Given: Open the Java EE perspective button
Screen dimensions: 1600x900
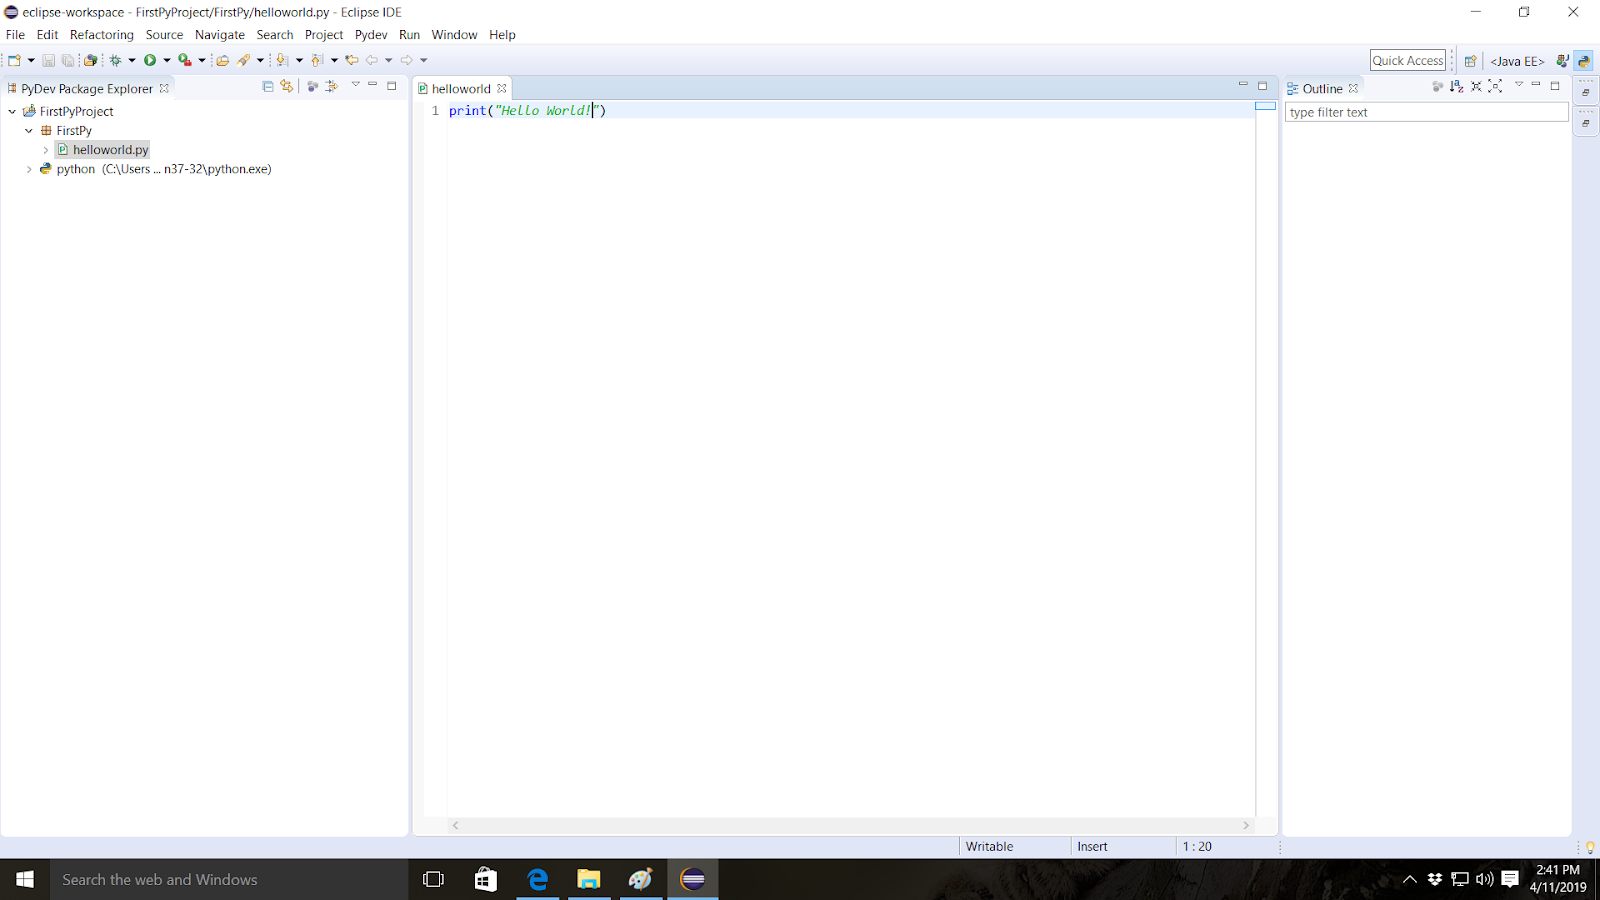Looking at the screenshot, I should tap(1516, 60).
